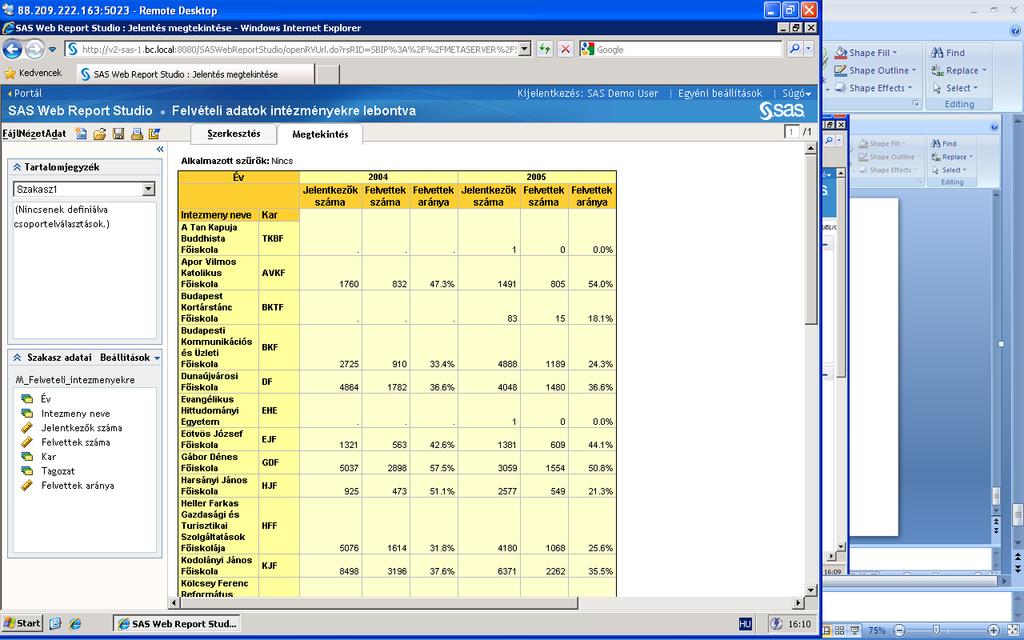This screenshot has height=640, width=1024.
Task: Open the Szakasz1 section dropdown
Action: click(x=149, y=189)
